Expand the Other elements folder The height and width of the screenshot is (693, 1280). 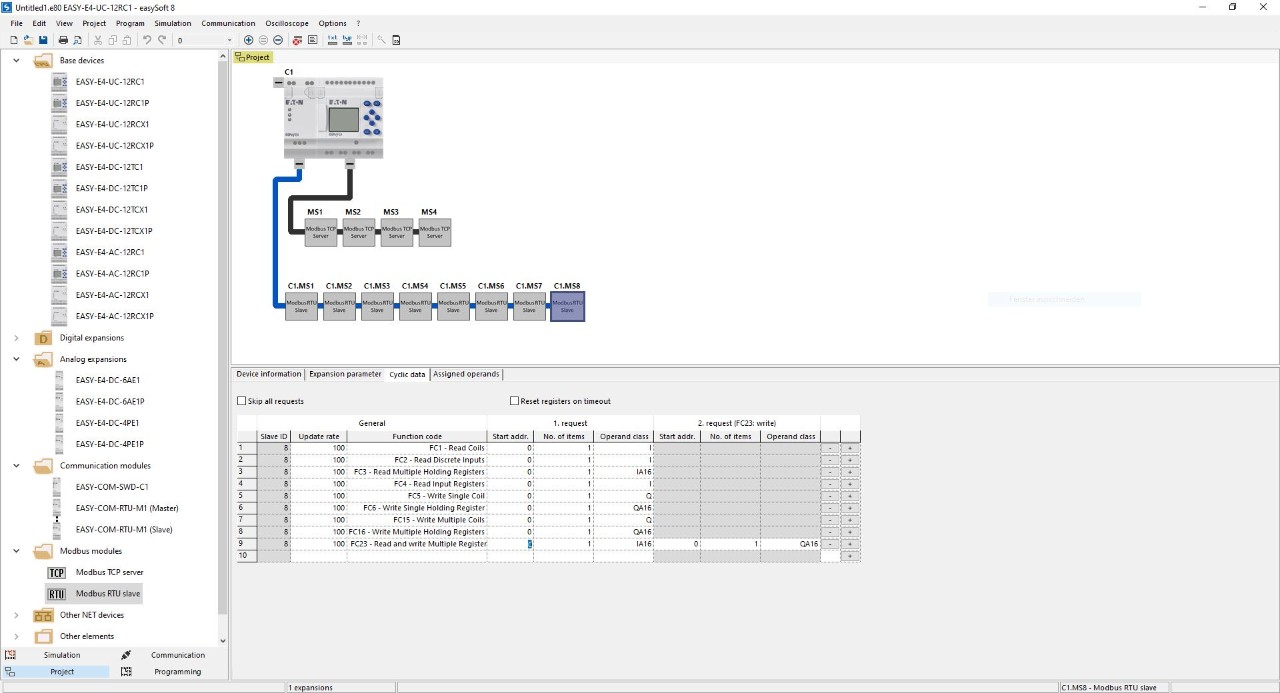click(16, 636)
